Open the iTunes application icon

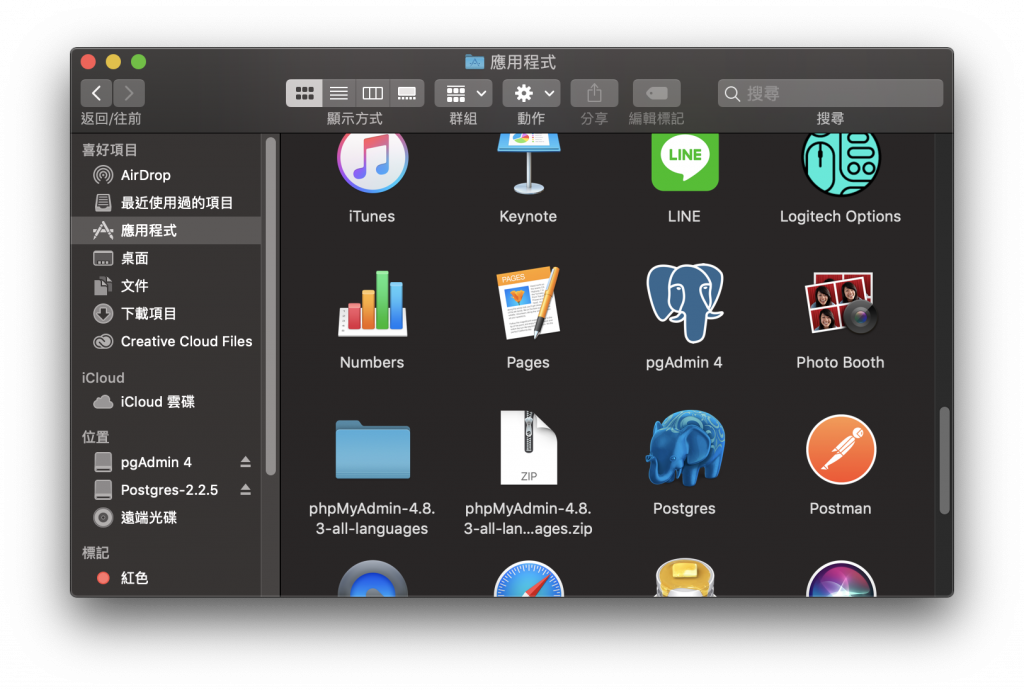(x=372, y=163)
